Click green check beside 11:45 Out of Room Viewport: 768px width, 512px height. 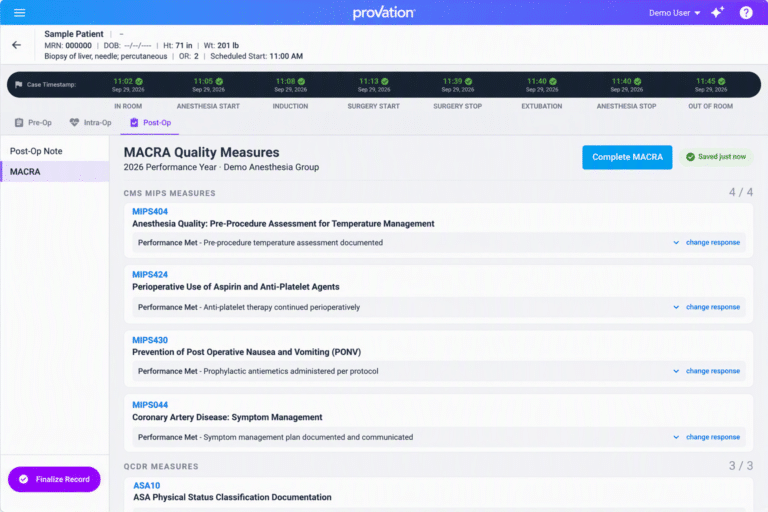[x=722, y=81]
